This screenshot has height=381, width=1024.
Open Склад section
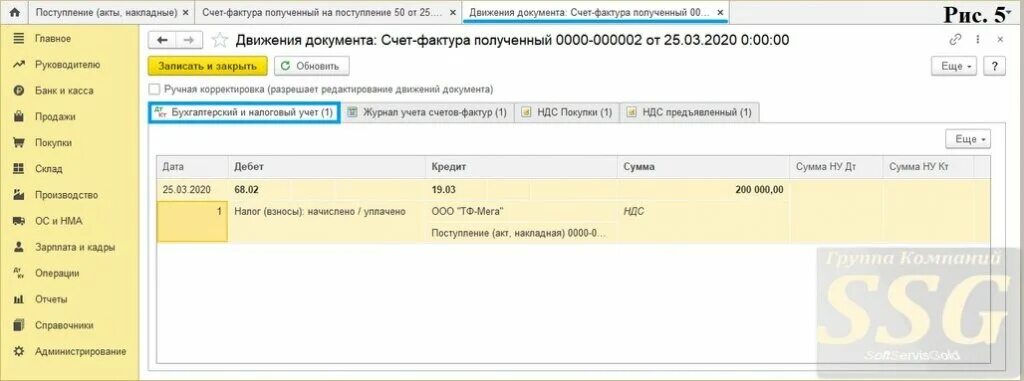pos(49,169)
